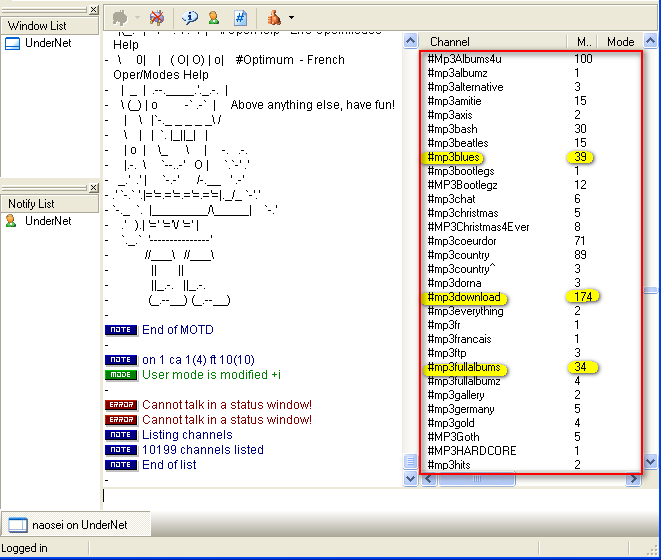
Task: Click the channel list scroll left arrow
Action: tap(429, 479)
